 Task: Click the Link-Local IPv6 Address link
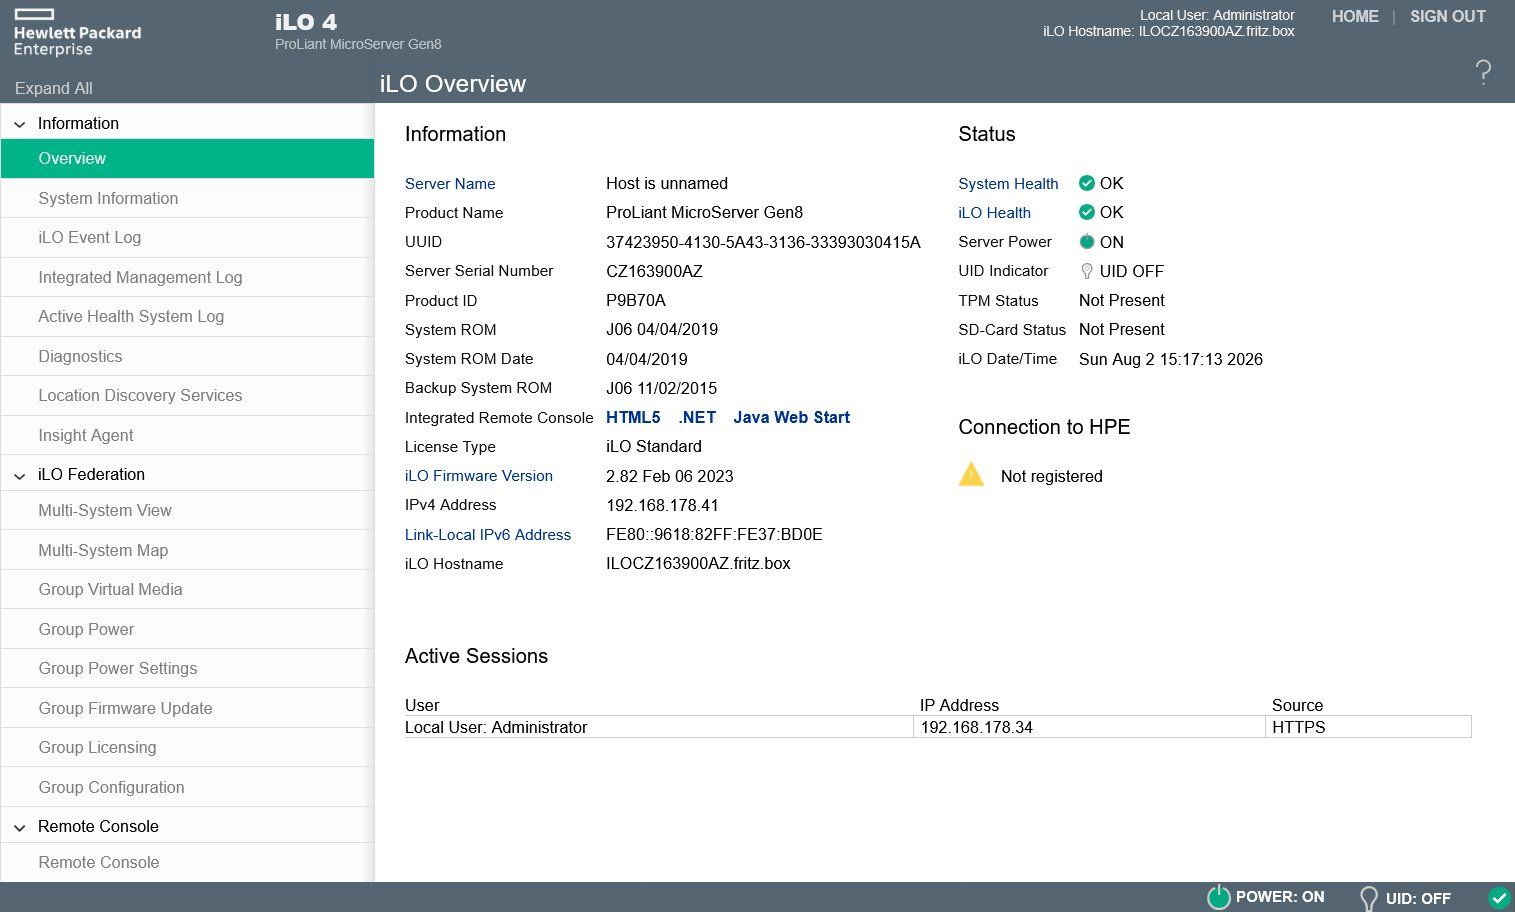(x=488, y=535)
